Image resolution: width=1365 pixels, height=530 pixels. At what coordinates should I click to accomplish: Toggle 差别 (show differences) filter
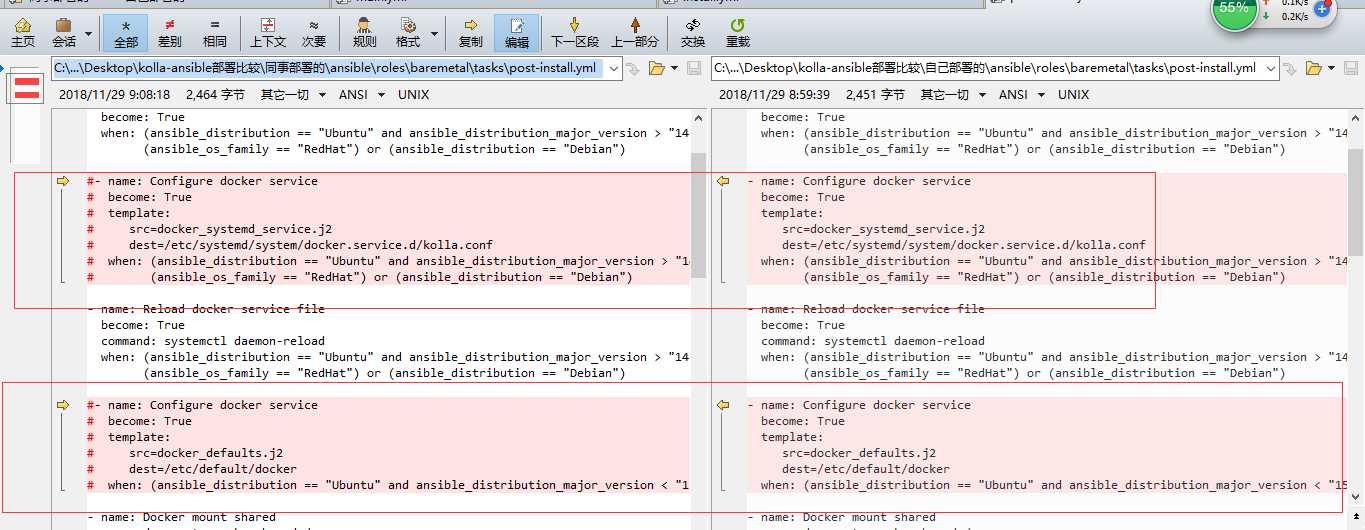[x=170, y=32]
